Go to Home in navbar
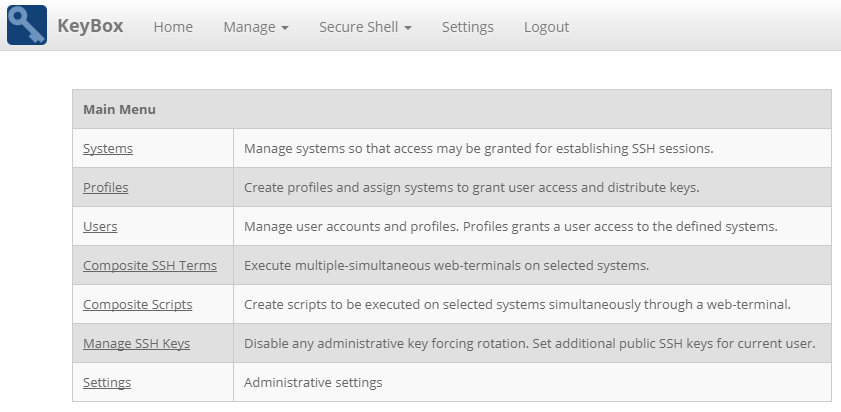The width and height of the screenshot is (841, 412). point(173,27)
